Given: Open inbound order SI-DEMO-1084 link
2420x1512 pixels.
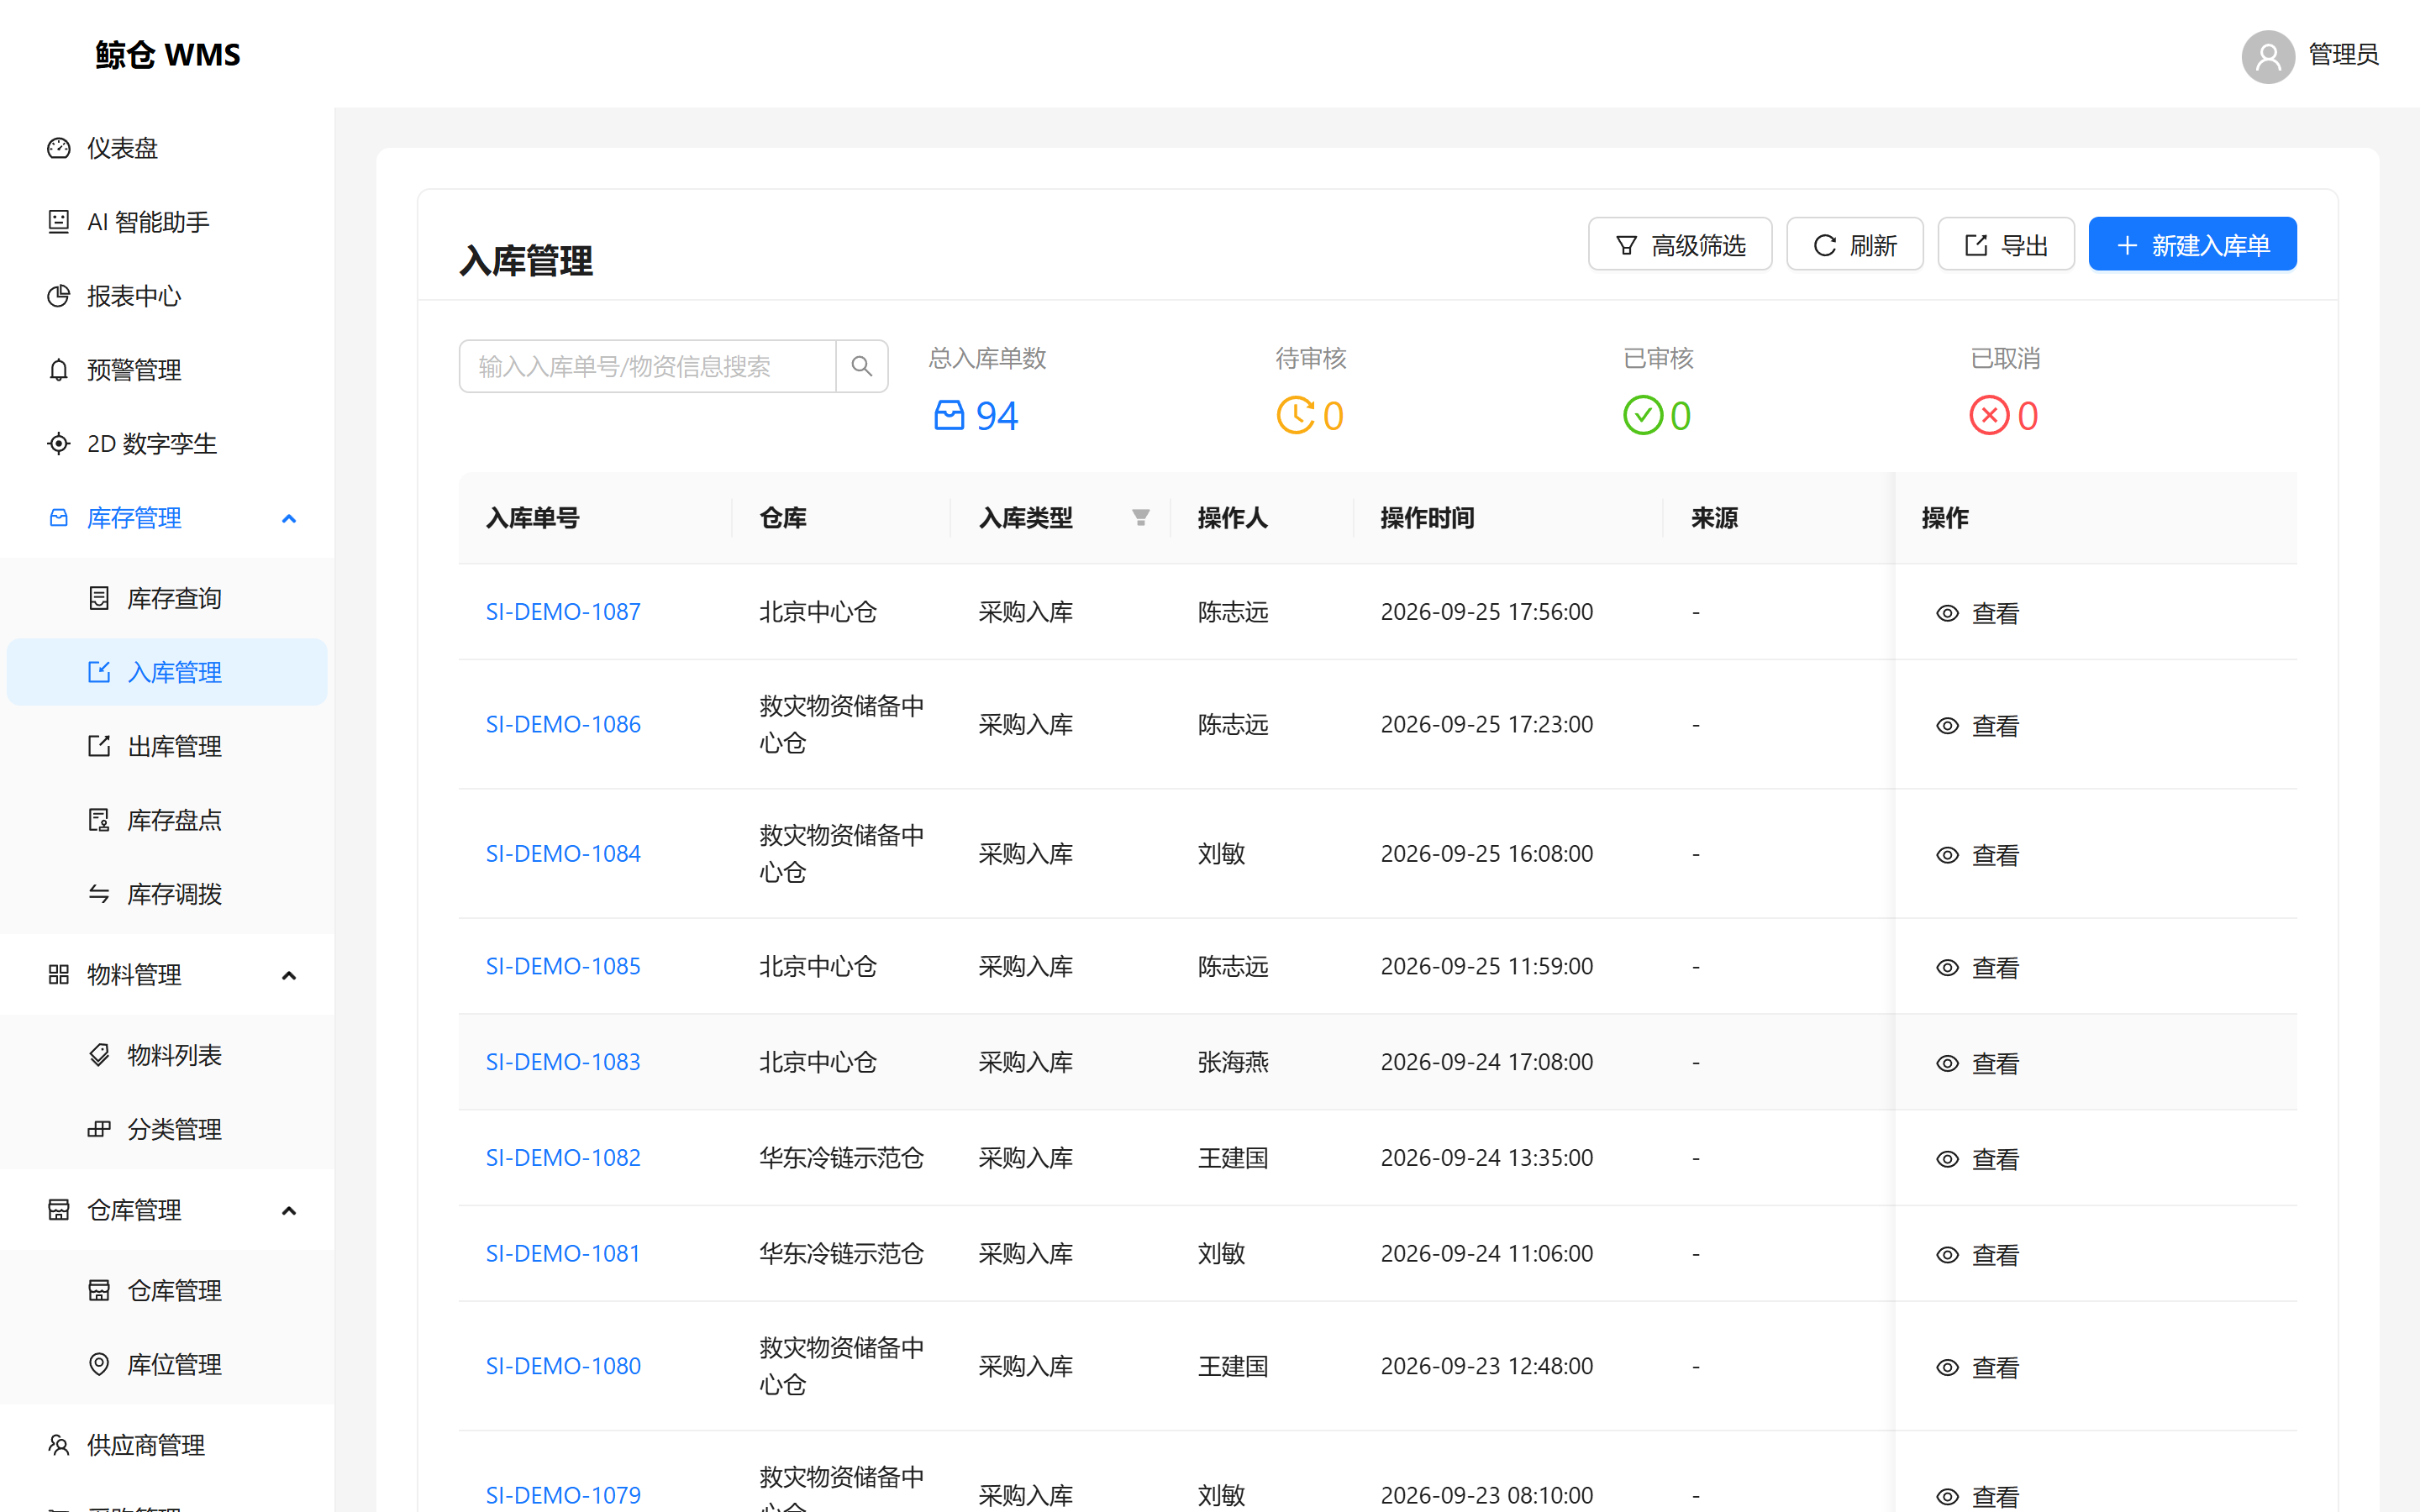Looking at the screenshot, I should (x=563, y=853).
